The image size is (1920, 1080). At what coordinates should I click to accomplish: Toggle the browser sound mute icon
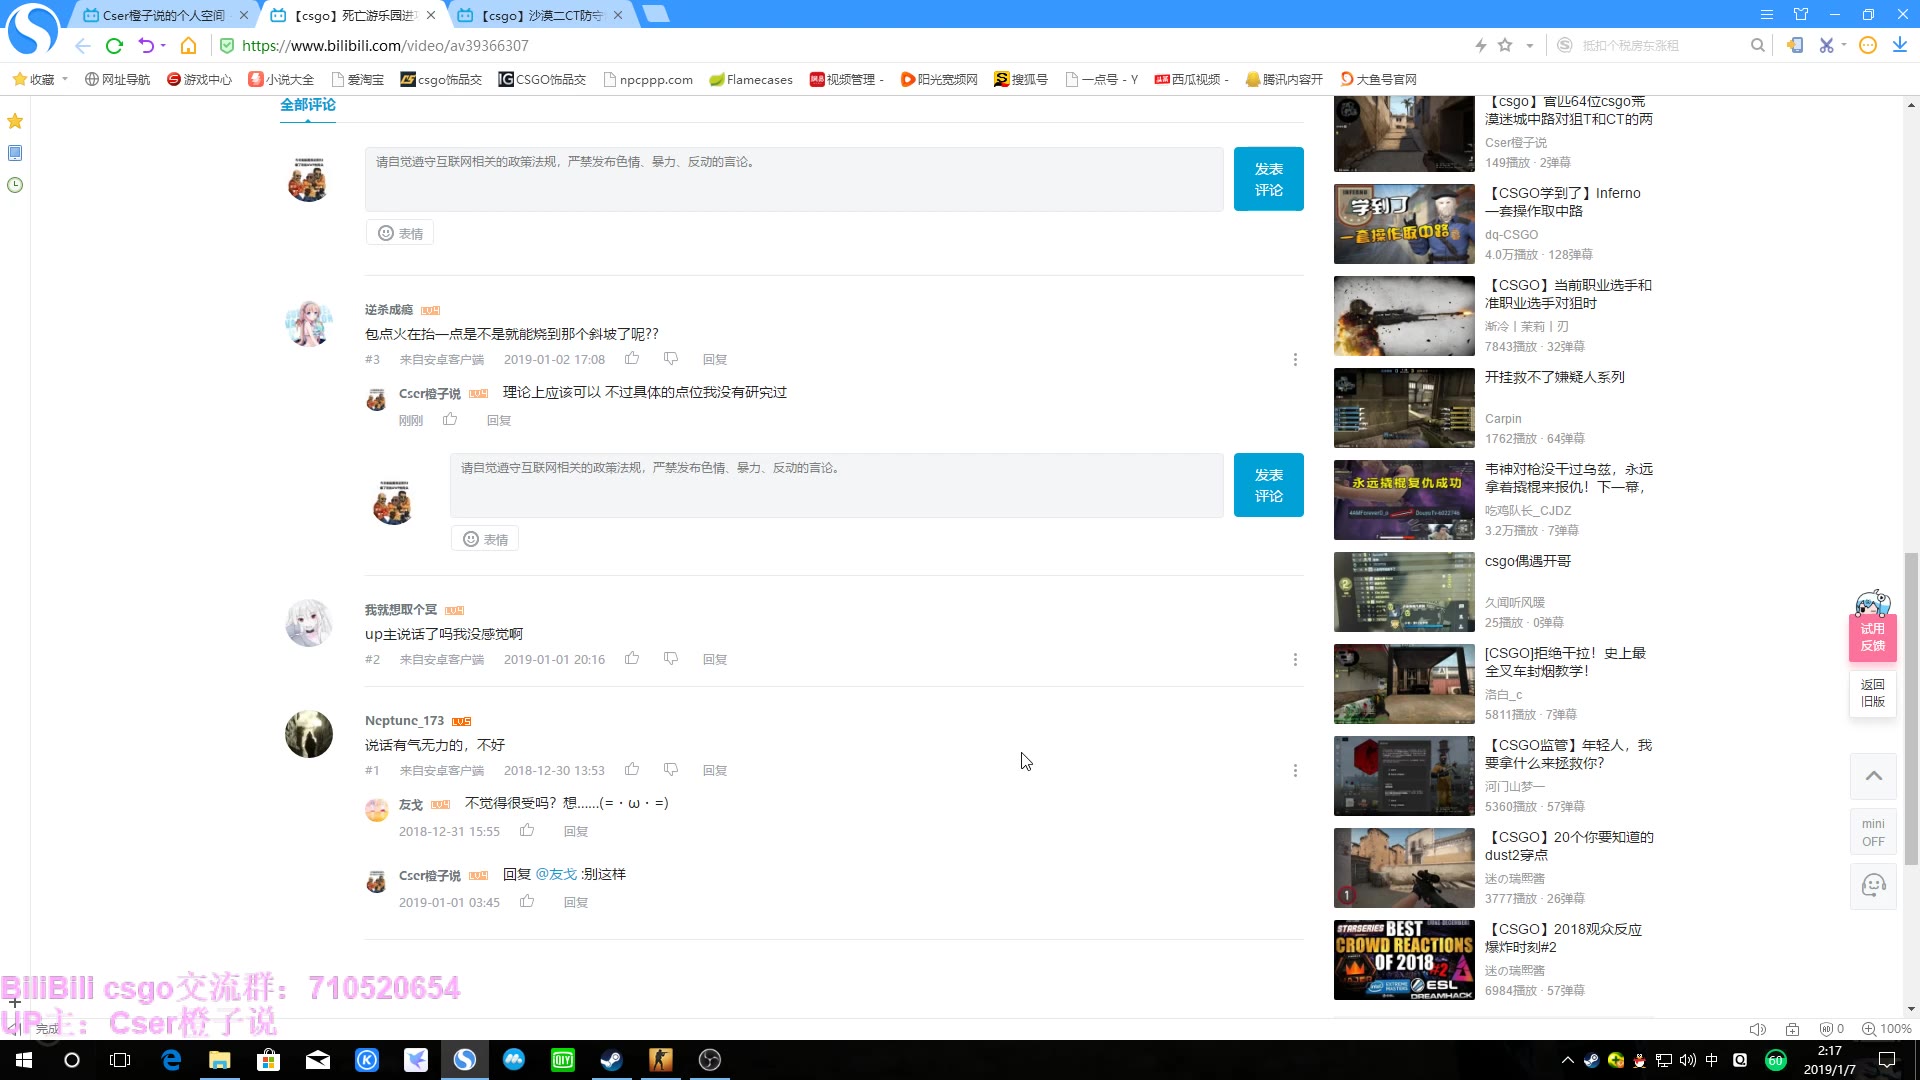[x=1757, y=1029]
